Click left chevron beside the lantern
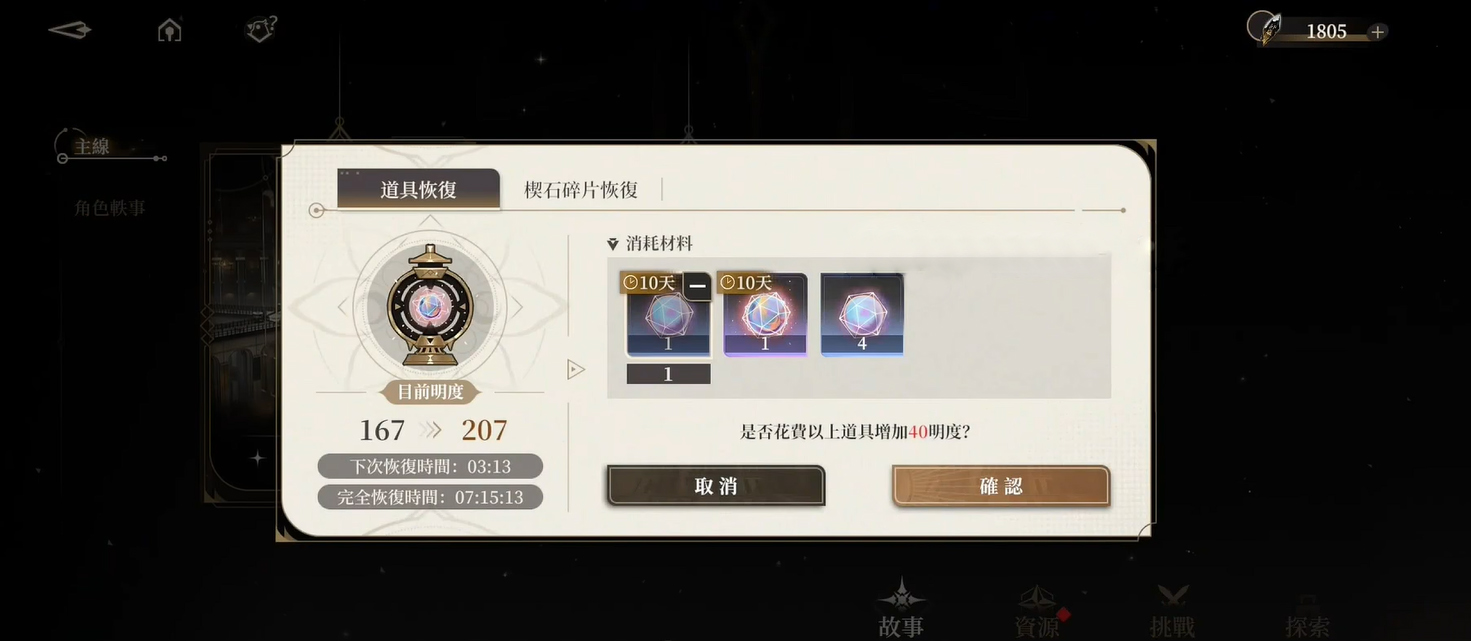 343,307
